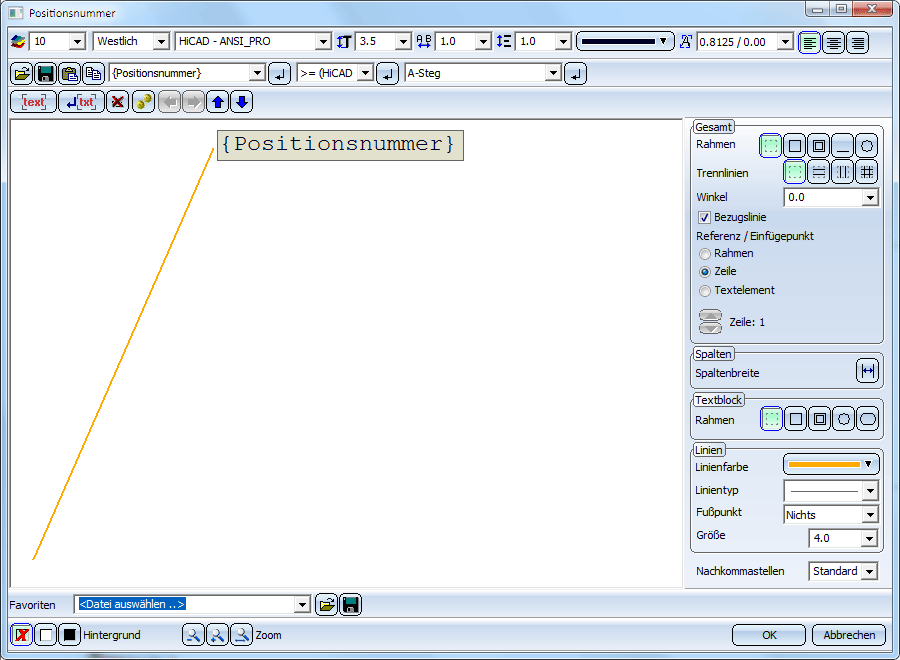Click the blue up arrow icon
The image size is (900, 660).
click(x=218, y=102)
